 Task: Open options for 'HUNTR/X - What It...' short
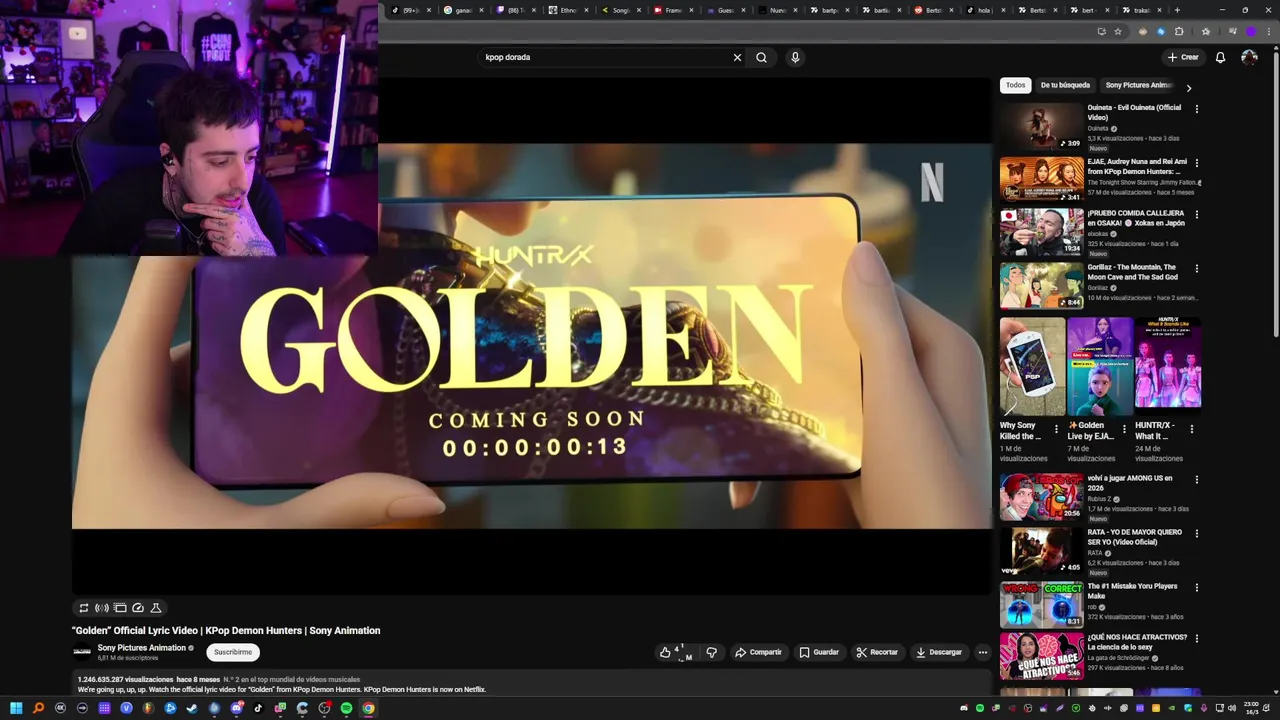click(1191, 429)
